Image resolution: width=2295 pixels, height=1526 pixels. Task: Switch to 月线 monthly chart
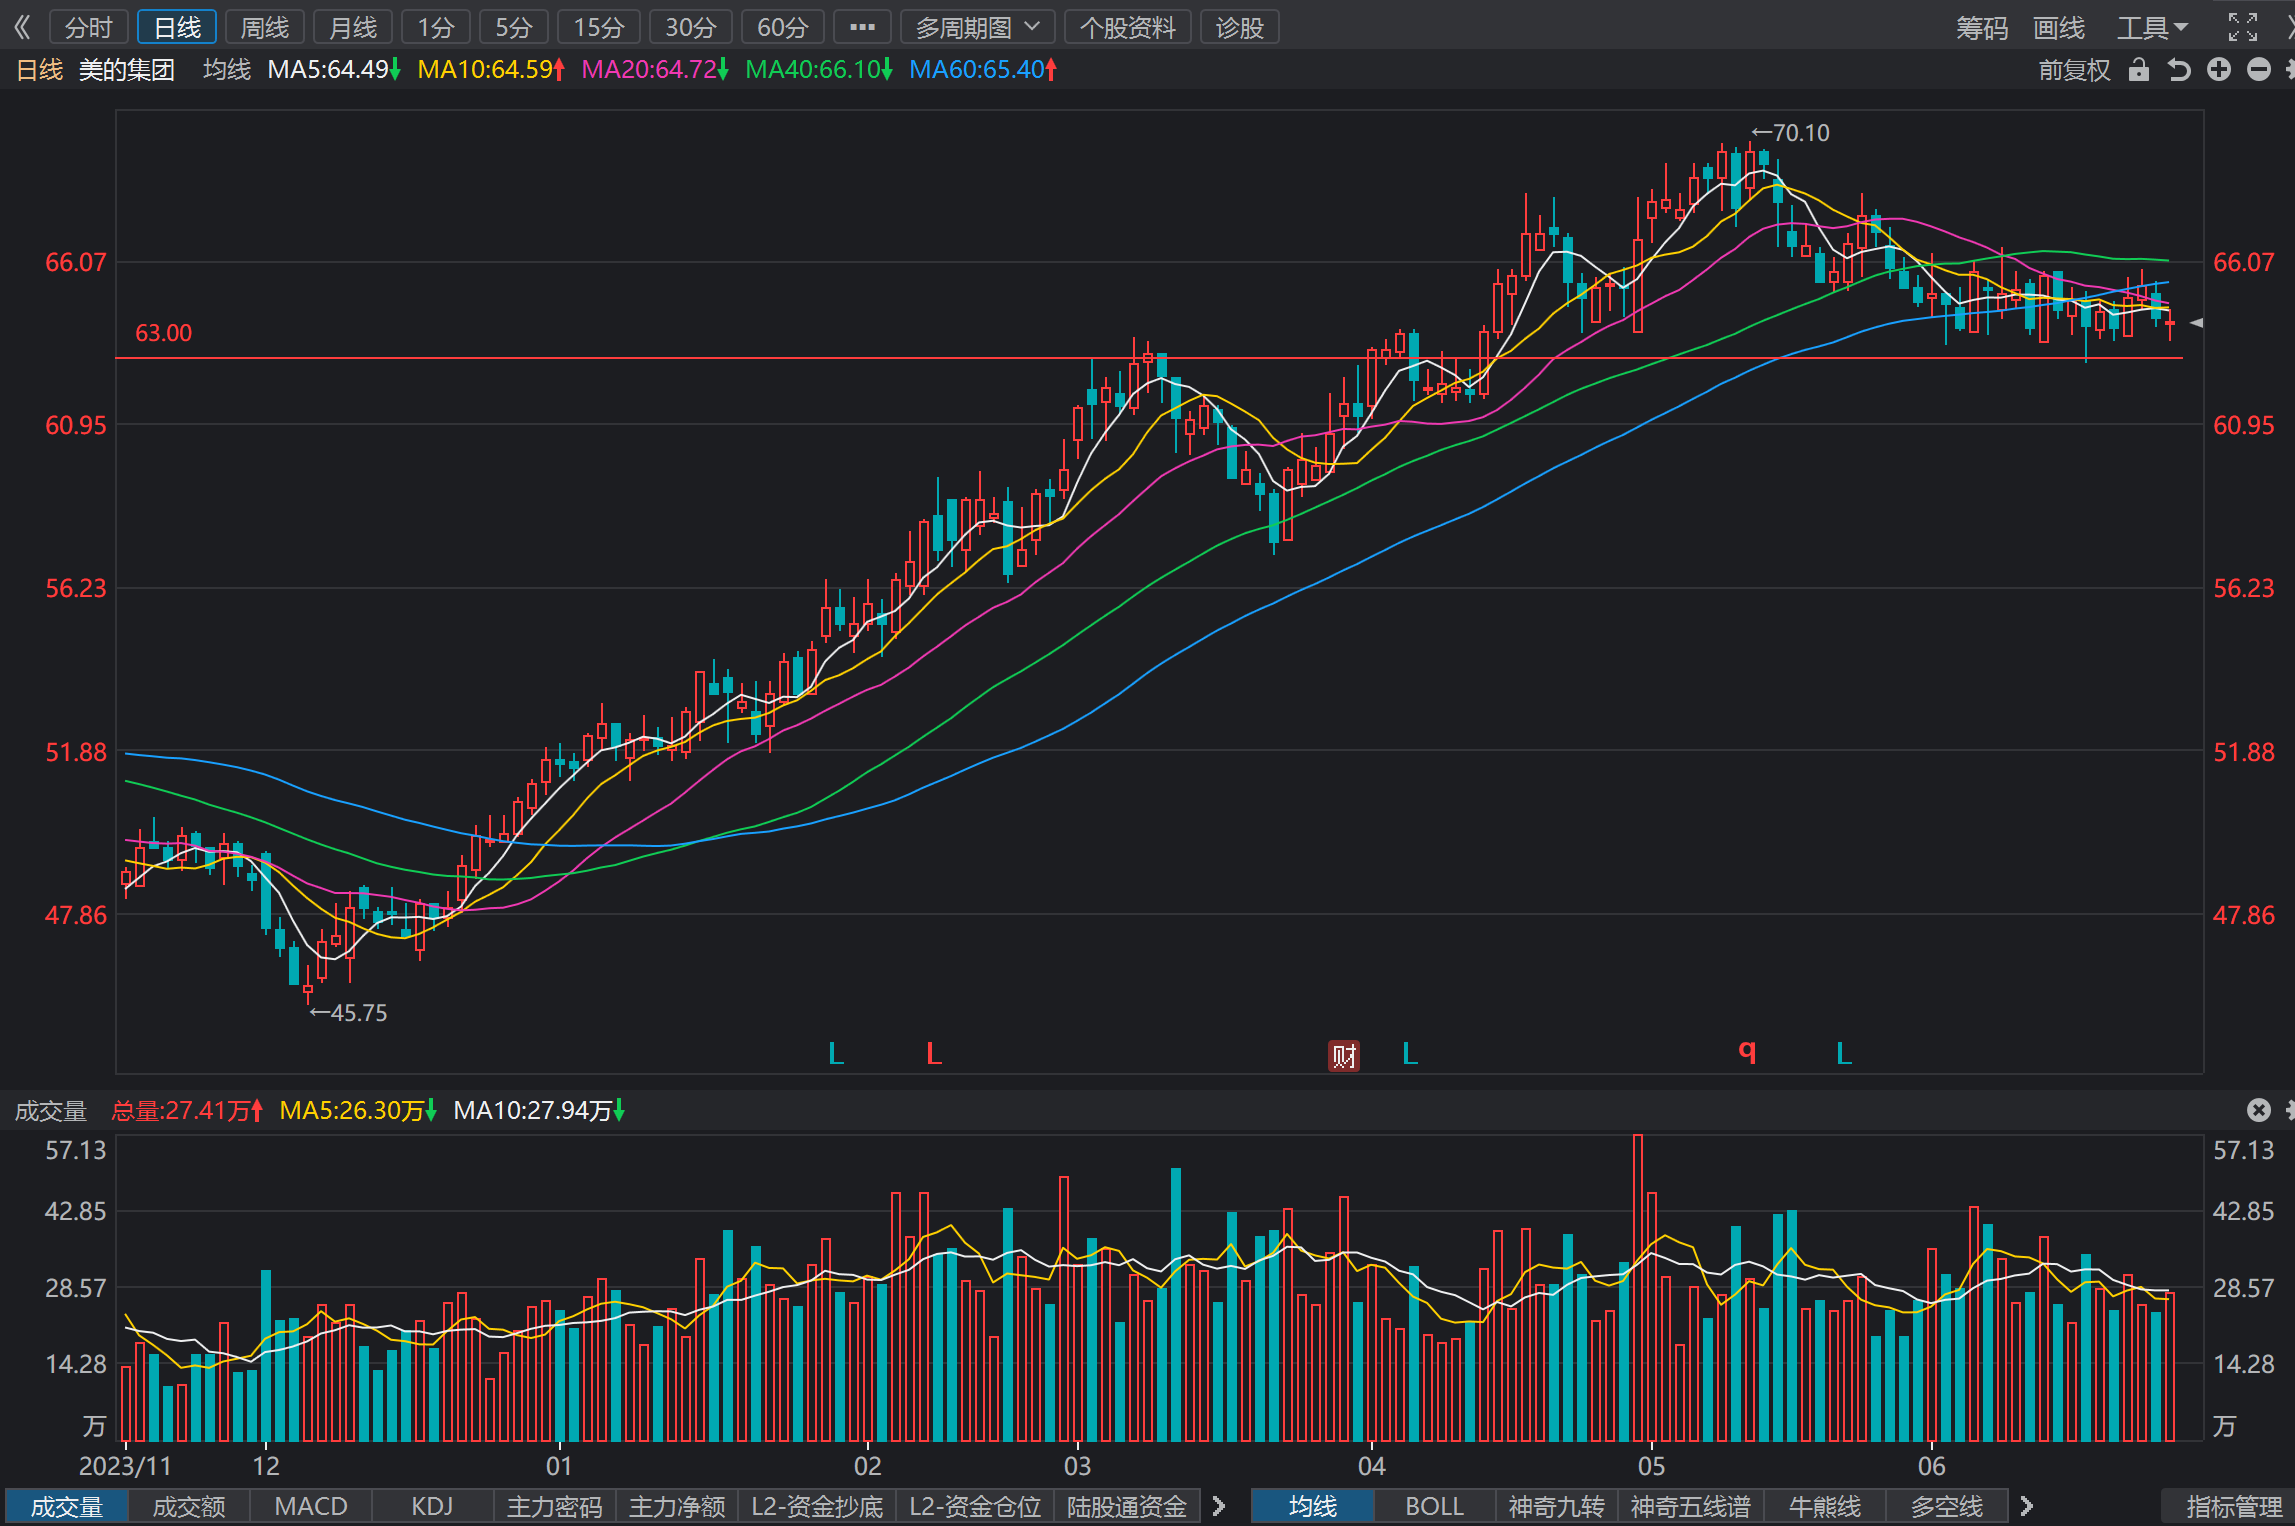tap(353, 27)
